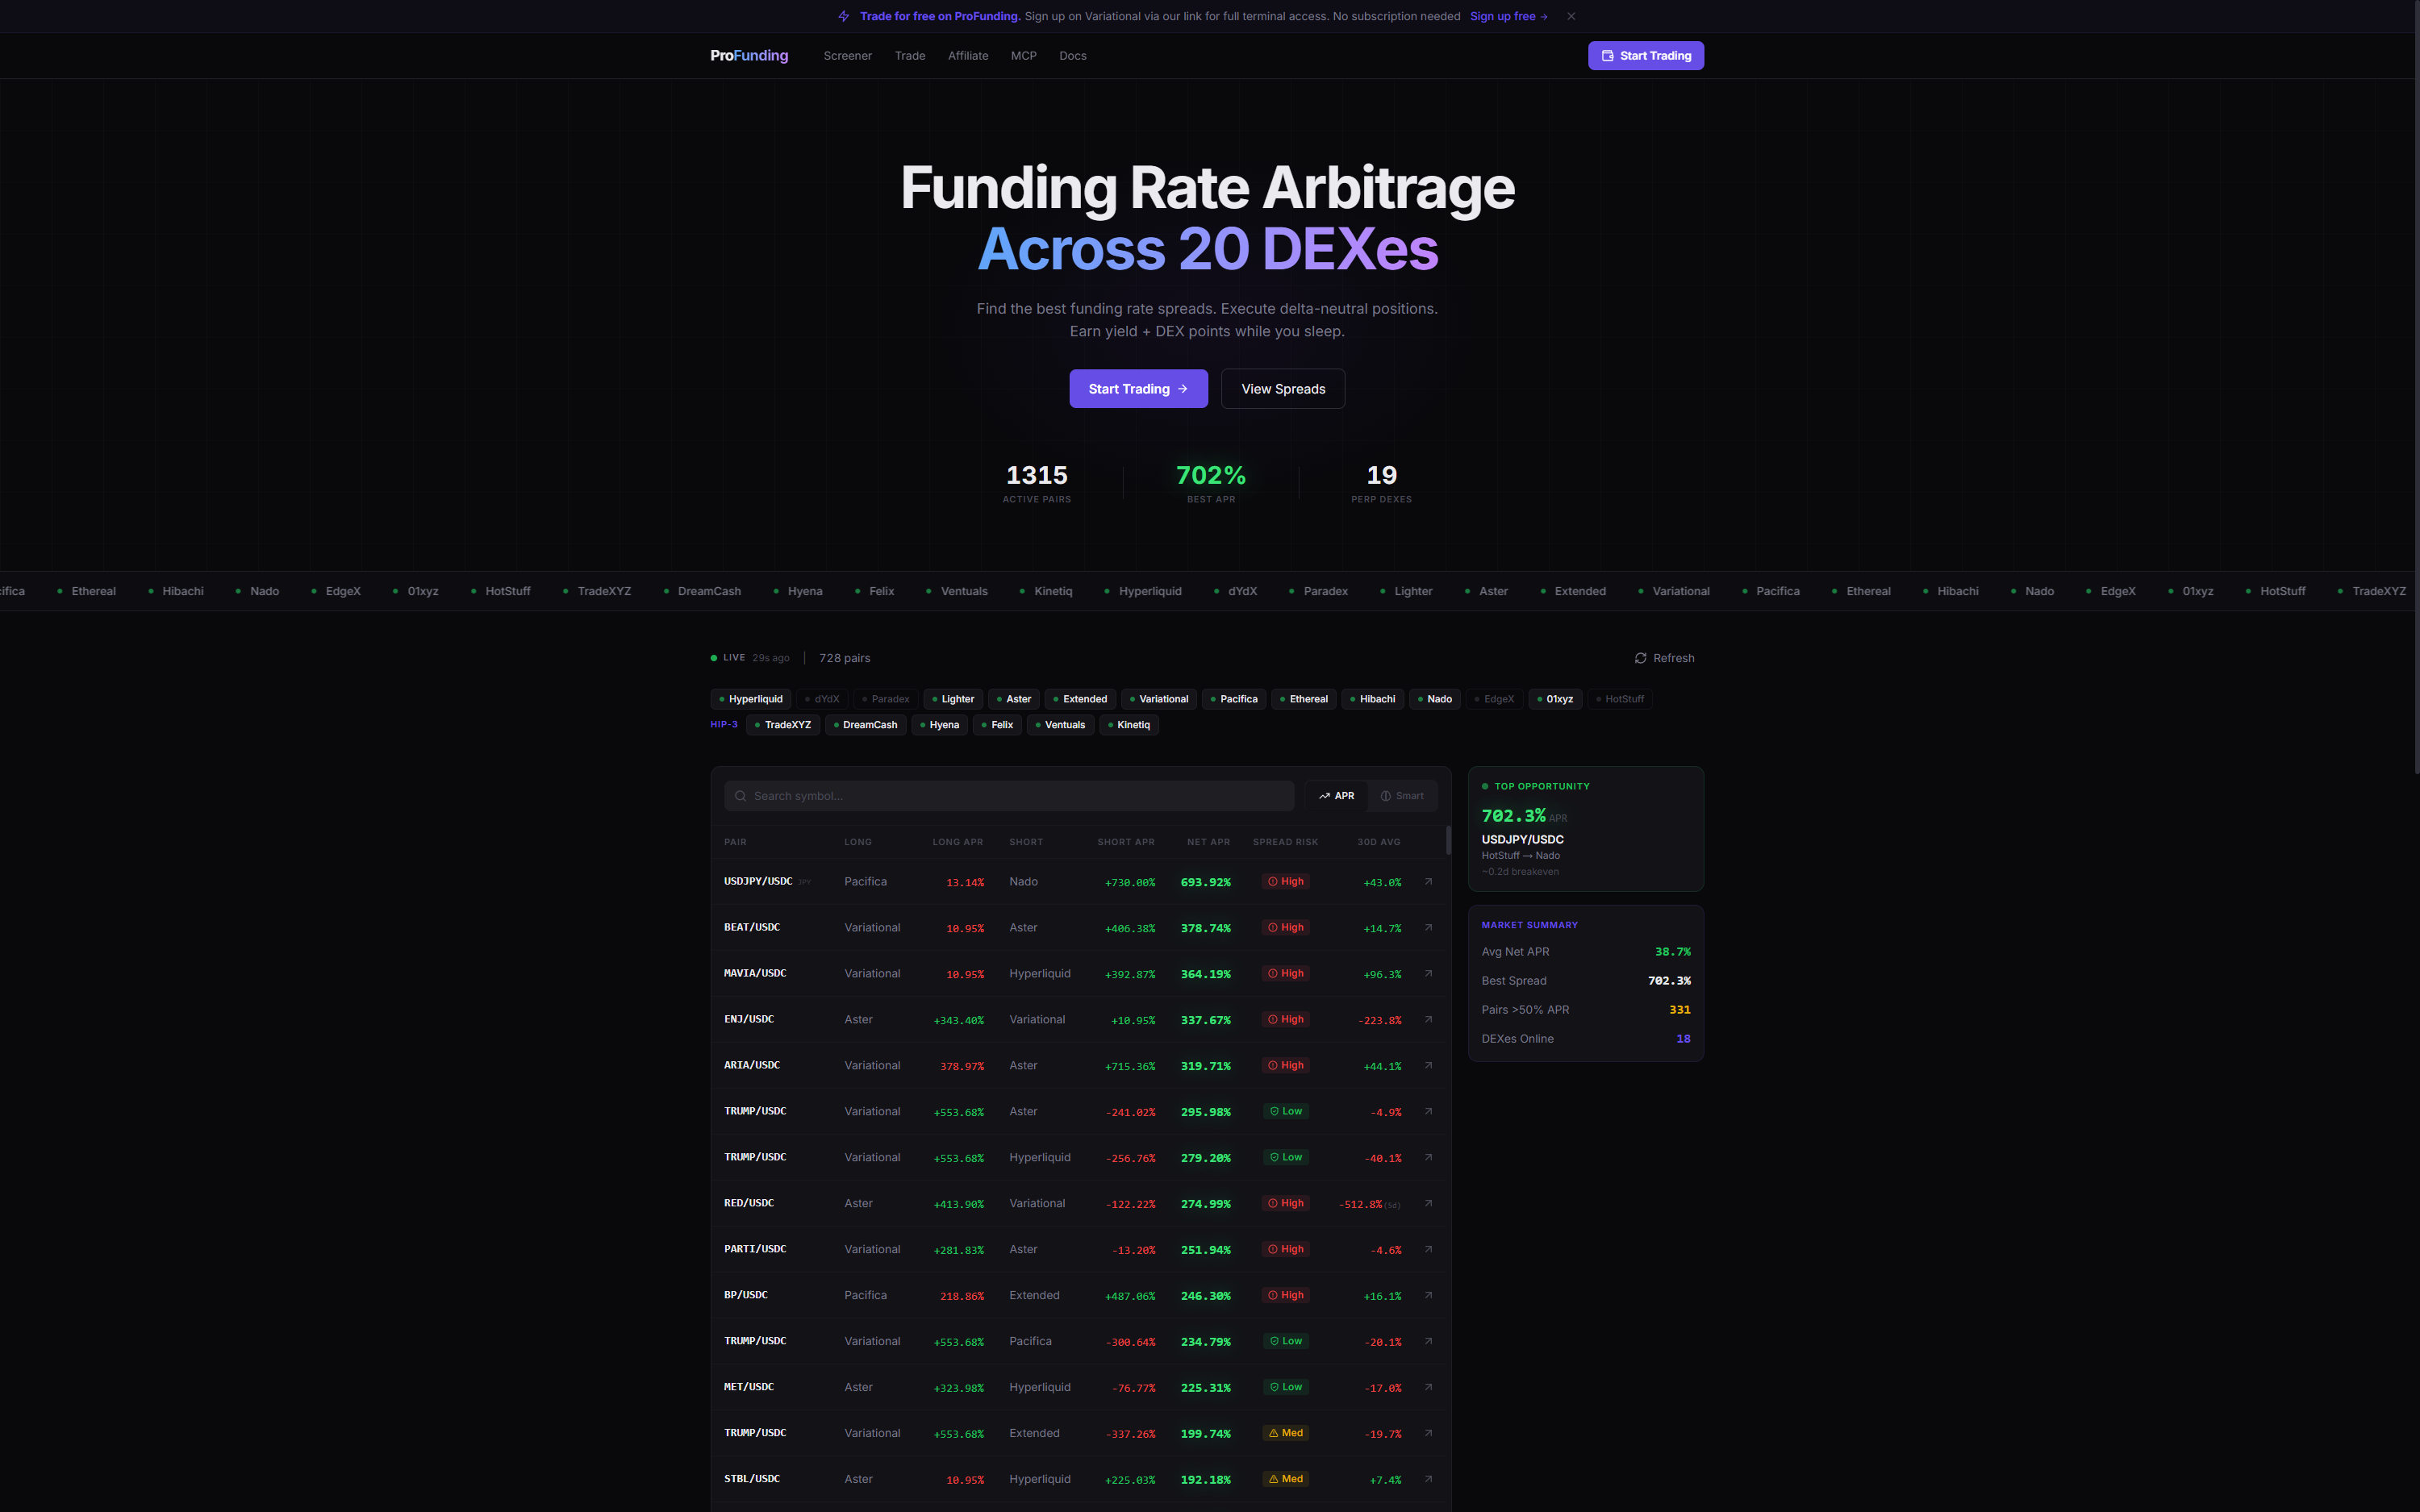Open PARTI/USDC row arrow icon
The height and width of the screenshot is (1512, 2420).
point(1428,1250)
